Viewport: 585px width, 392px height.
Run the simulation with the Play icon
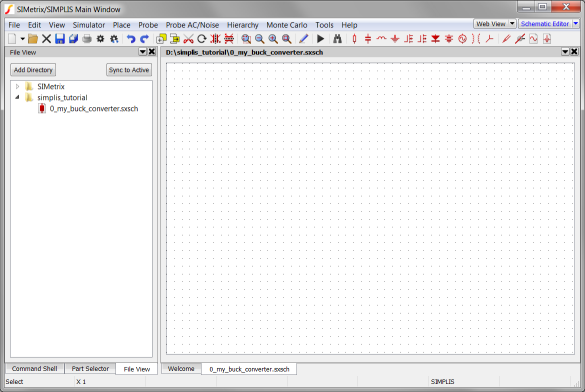click(x=320, y=39)
